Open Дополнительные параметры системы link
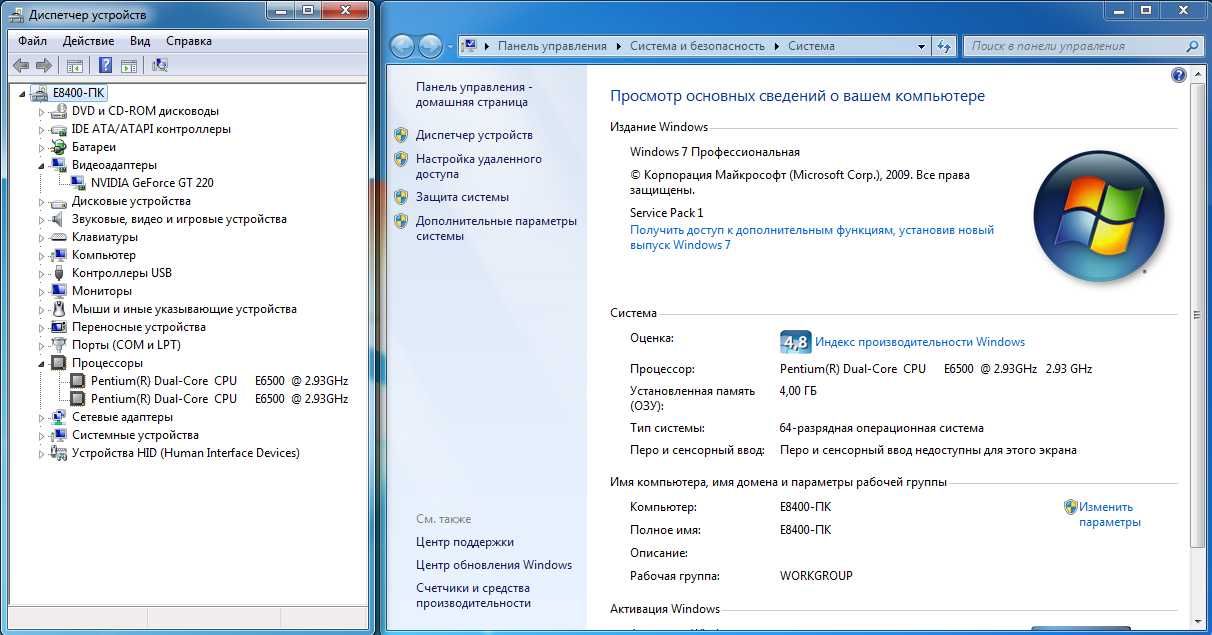The width and height of the screenshot is (1212, 635). 496,228
